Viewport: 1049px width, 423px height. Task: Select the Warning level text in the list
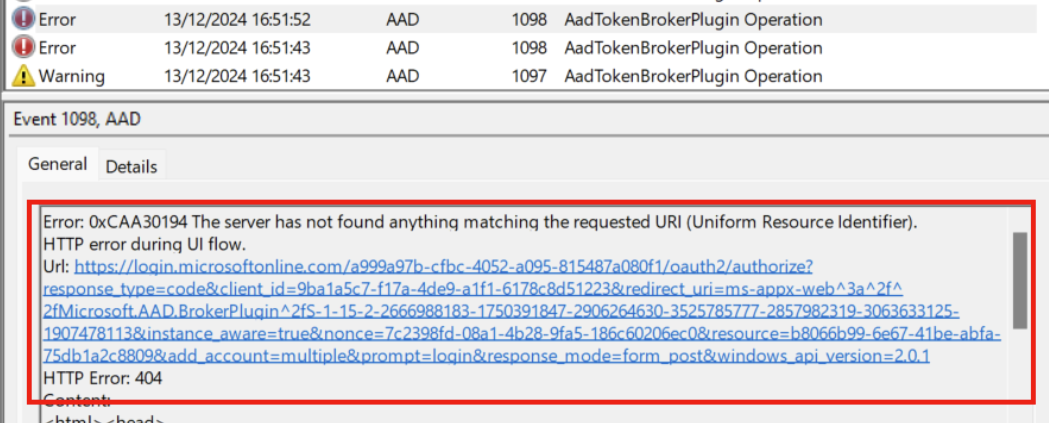71,75
